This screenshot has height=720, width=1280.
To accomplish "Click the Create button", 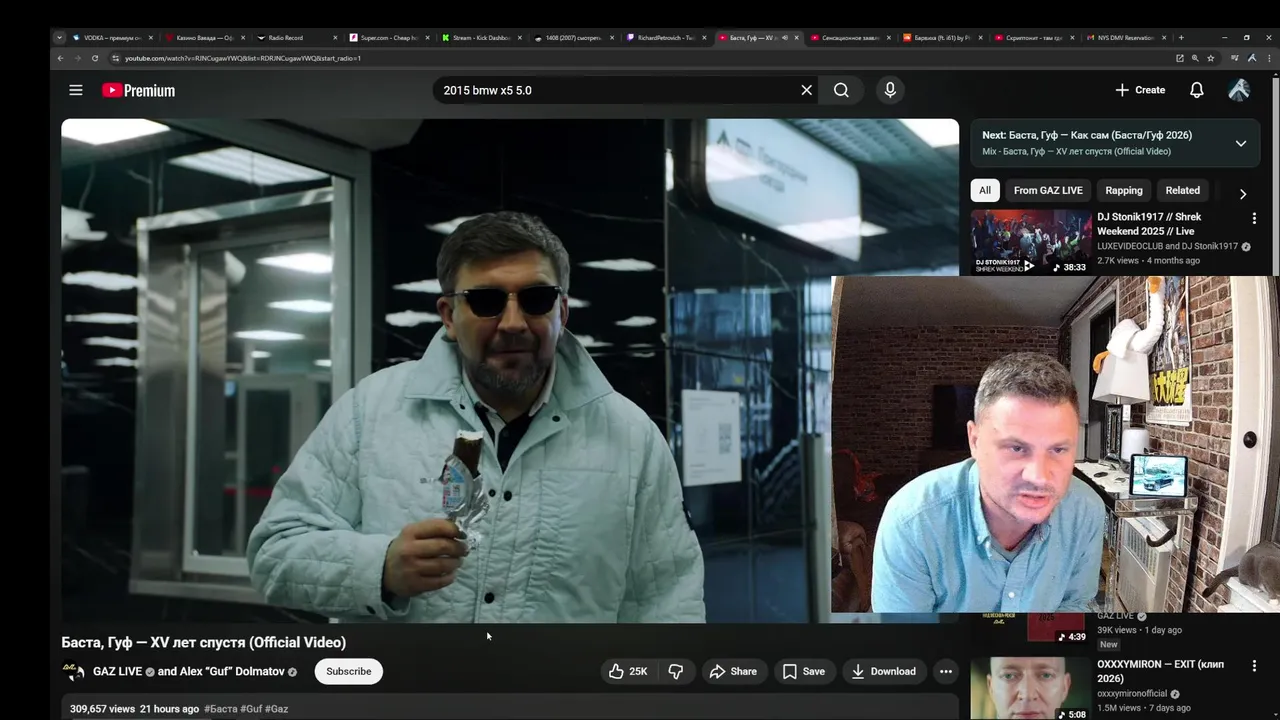I will coord(1140,90).
